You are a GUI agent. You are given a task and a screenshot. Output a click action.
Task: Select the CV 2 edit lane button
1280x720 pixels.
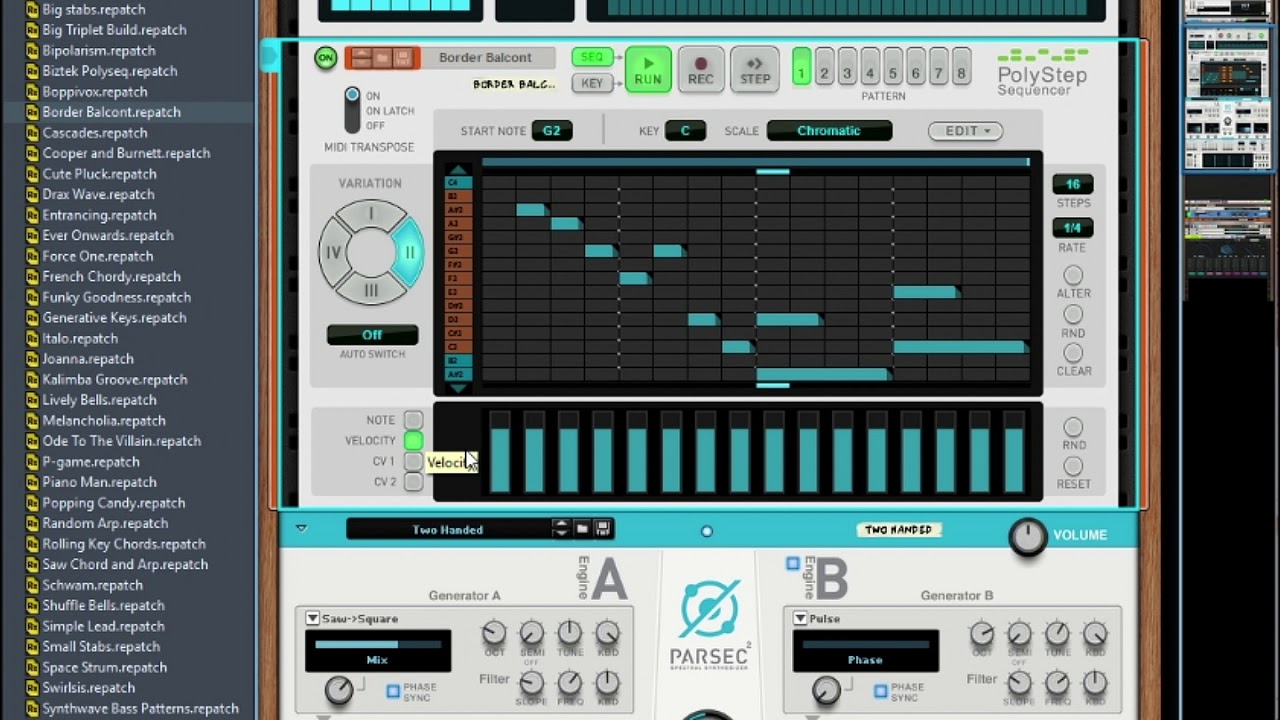coord(413,482)
